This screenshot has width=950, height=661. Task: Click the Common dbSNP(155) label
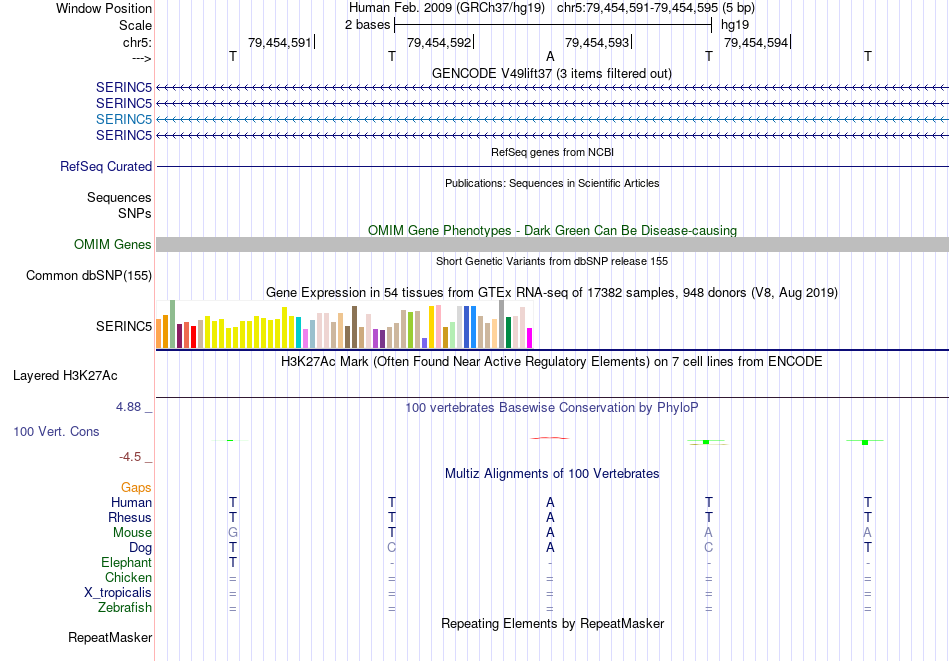89,275
